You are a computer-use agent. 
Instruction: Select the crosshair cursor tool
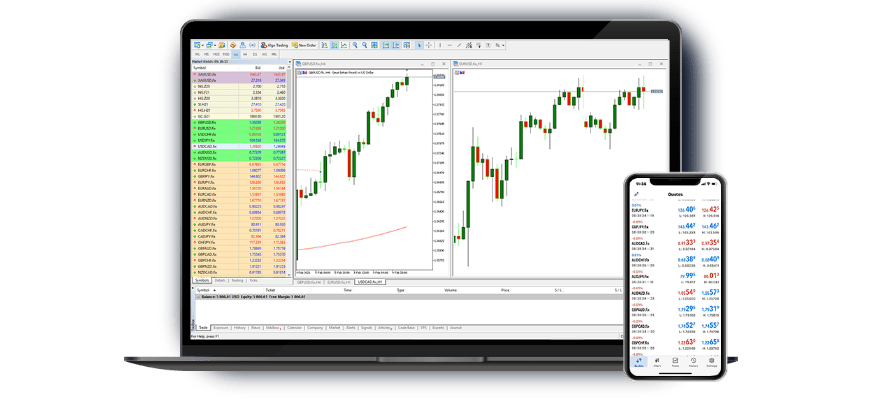429,45
